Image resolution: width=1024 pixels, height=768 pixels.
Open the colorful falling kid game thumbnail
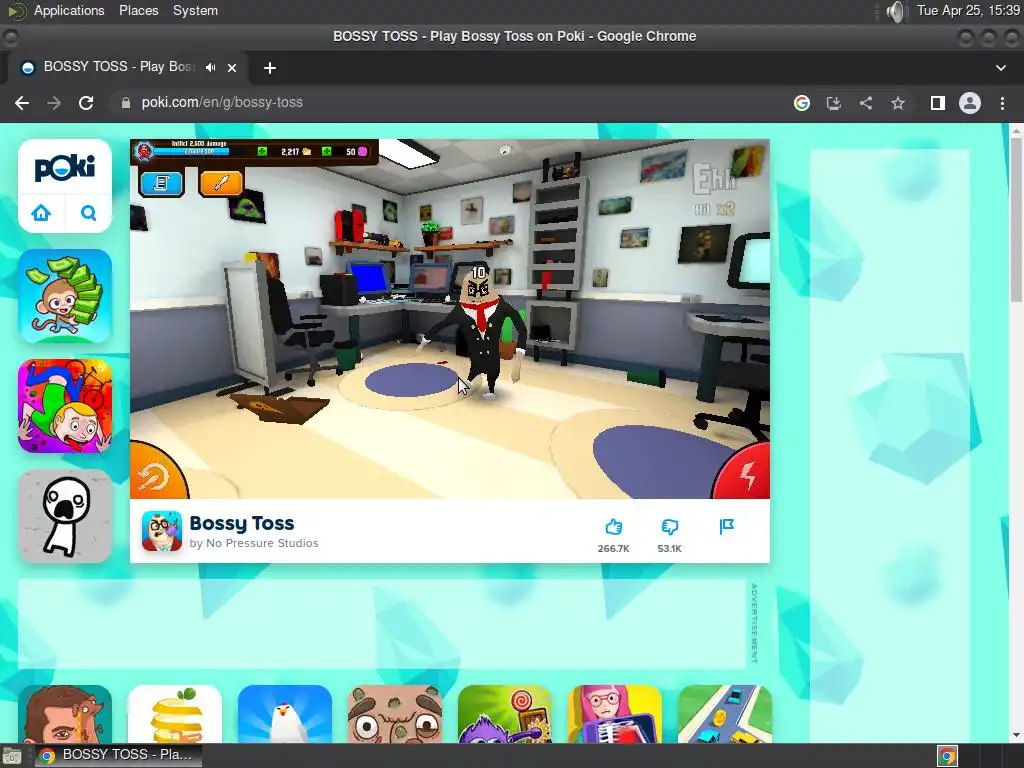(65, 406)
